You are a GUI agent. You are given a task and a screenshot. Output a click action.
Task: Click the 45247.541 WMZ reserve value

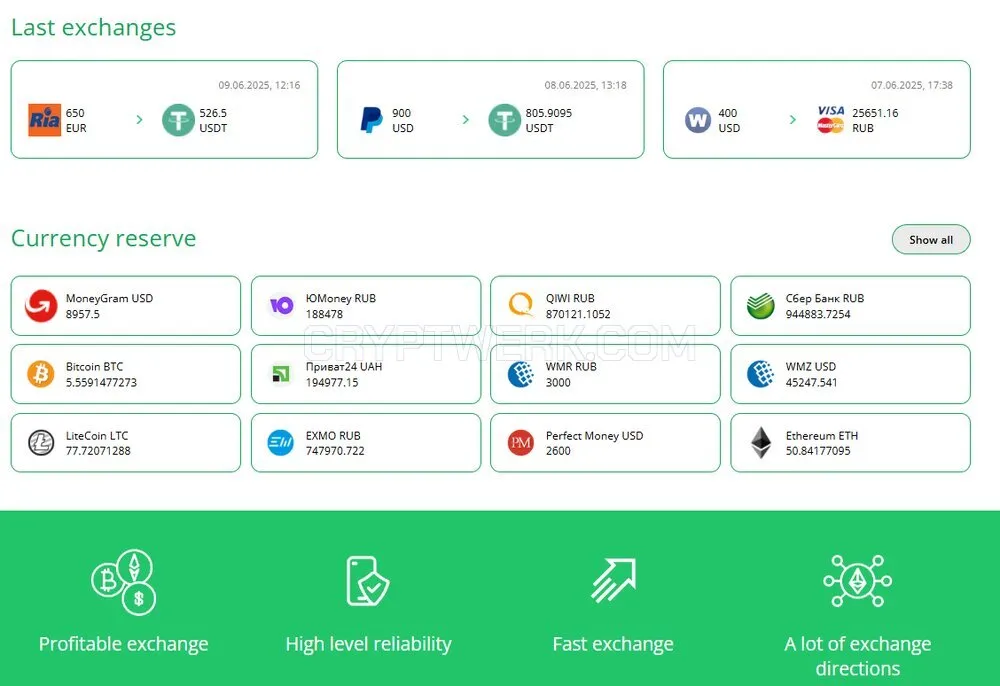[x=811, y=383]
